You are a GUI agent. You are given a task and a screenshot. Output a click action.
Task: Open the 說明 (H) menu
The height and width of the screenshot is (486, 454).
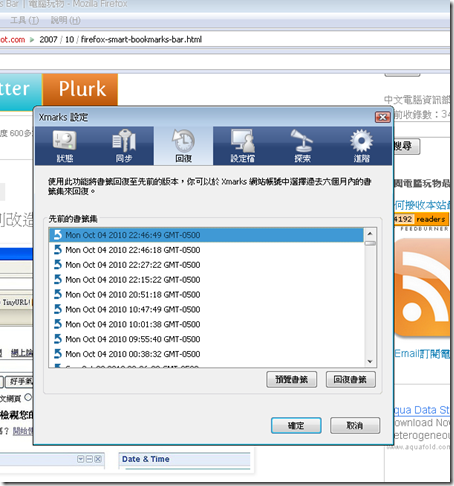click(65, 20)
